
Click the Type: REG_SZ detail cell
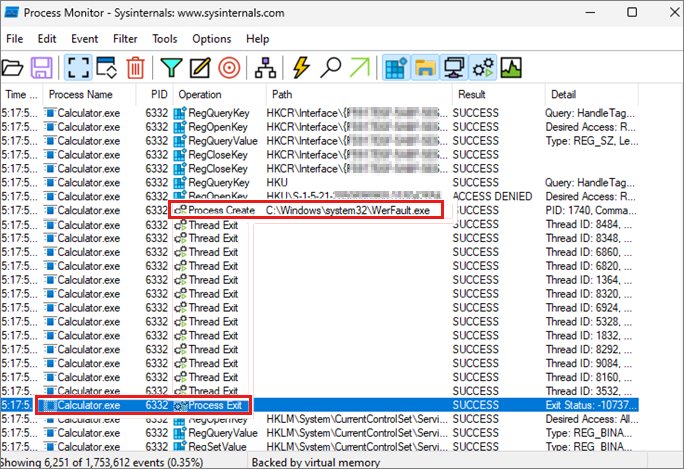pos(592,141)
